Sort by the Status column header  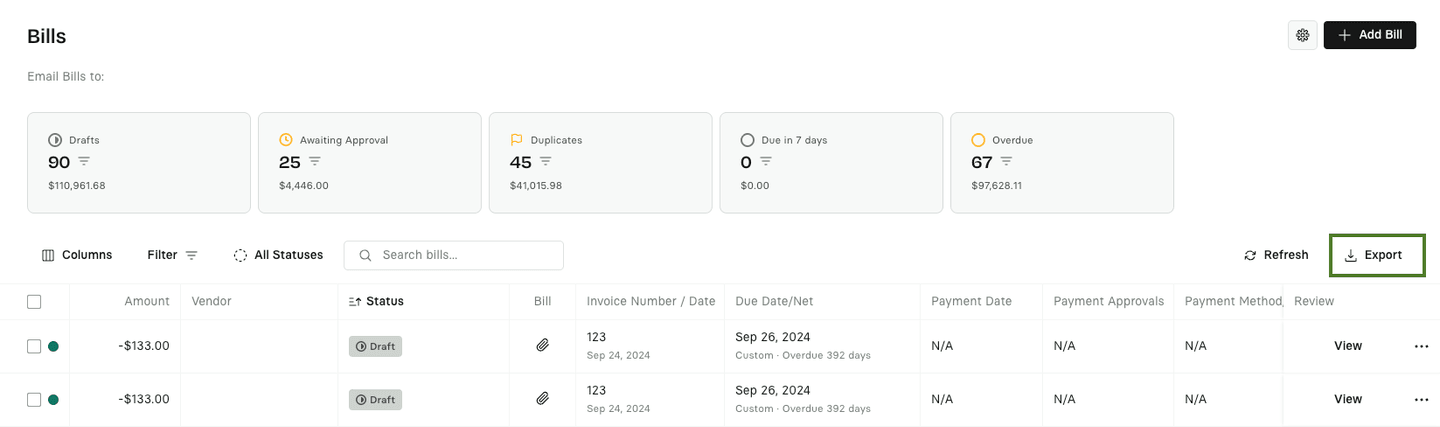(x=376, y=301)
